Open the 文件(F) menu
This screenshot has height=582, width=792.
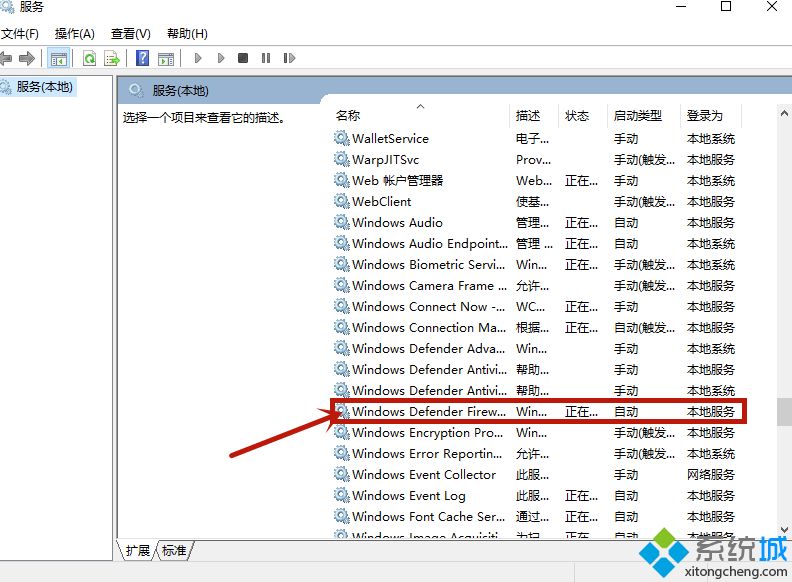coord(19,34)
